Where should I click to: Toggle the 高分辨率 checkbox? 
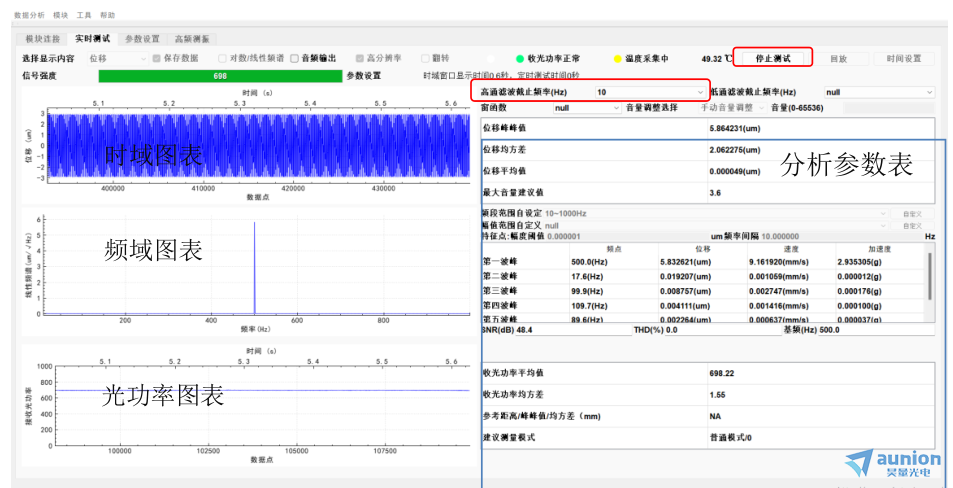[360, 58]
